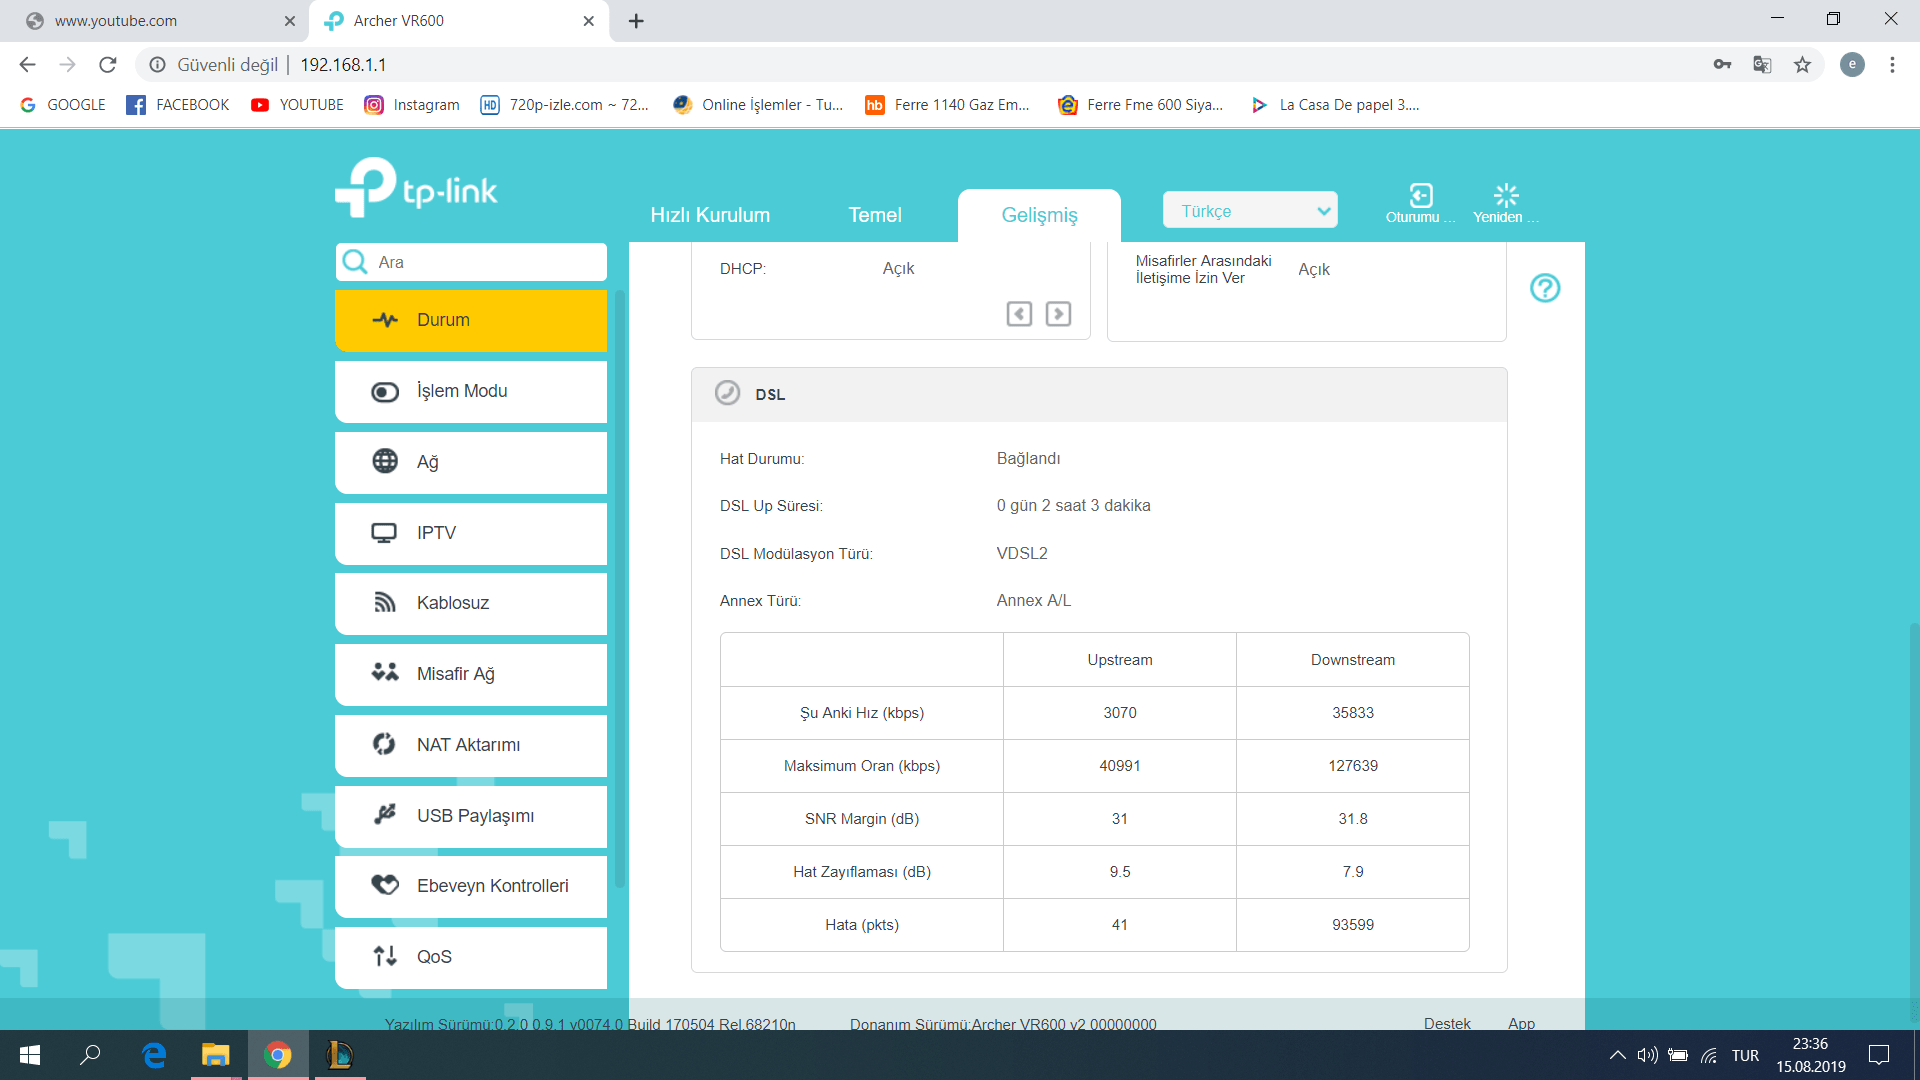Screen dimensions: 1920x1080
Task: Click the App link in the footer
Action: (x=1521, y=1023)
